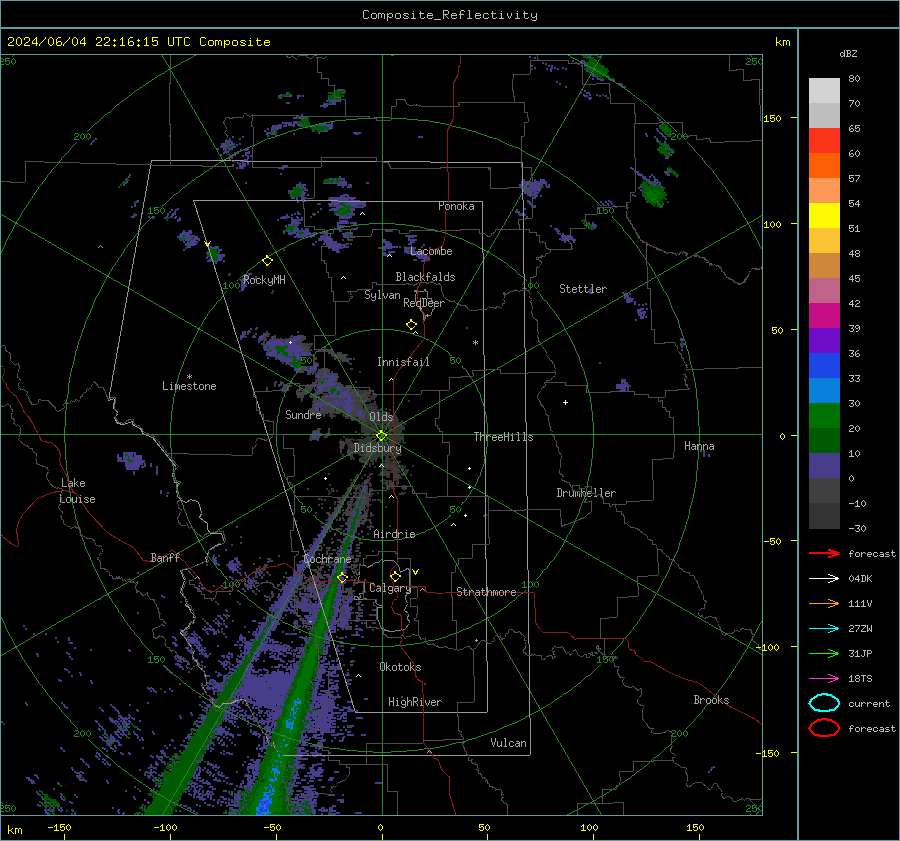Click the 80 dBZ value in the legend
Image resolution: width=900 pixels, height=841 pixels.
click(x=854, y=79)
